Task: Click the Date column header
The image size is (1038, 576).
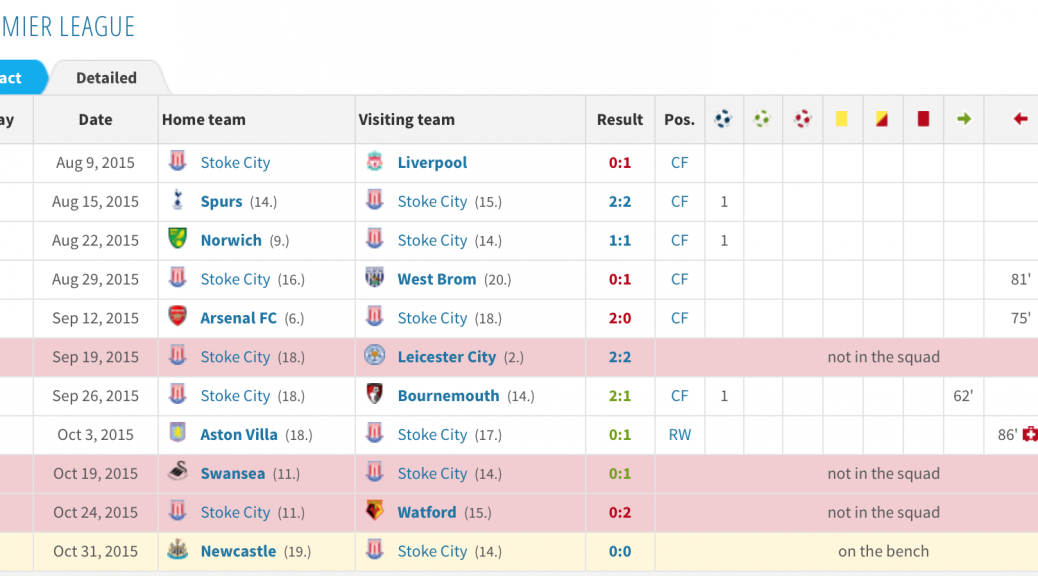Action: click(x=95, y=119)
